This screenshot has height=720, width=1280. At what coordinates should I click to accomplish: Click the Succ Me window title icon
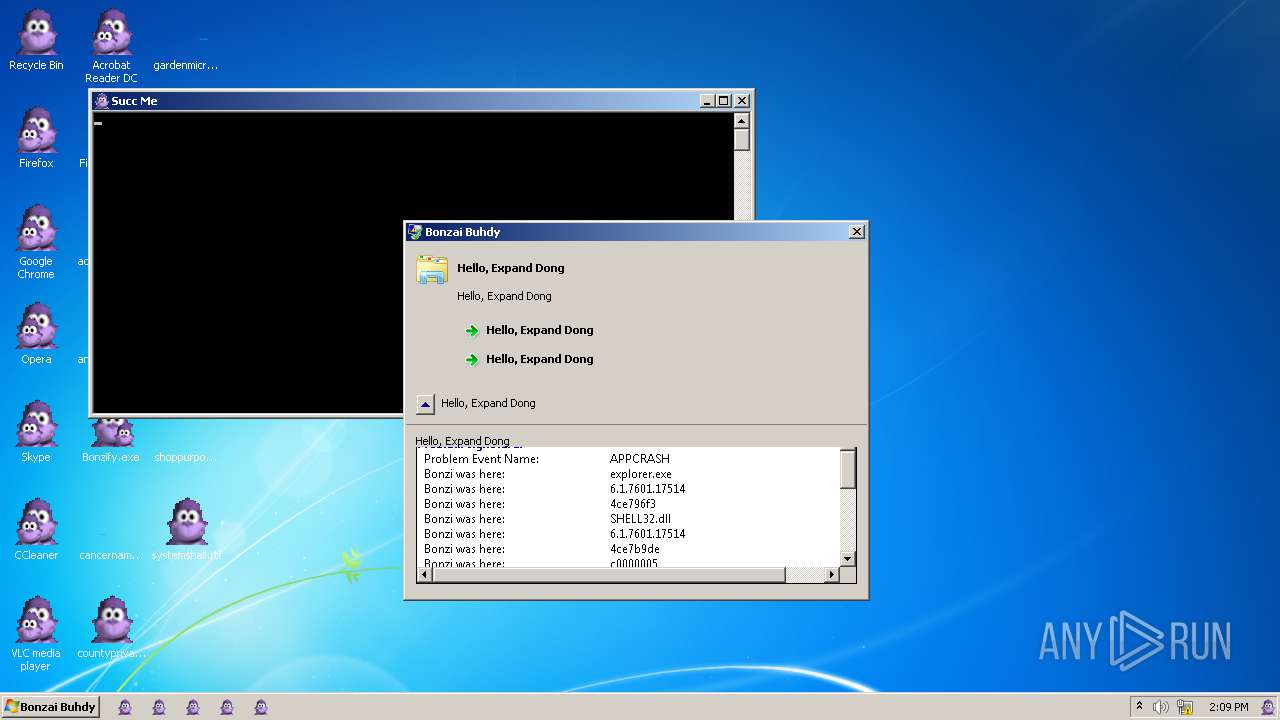[x=101, y=101]
